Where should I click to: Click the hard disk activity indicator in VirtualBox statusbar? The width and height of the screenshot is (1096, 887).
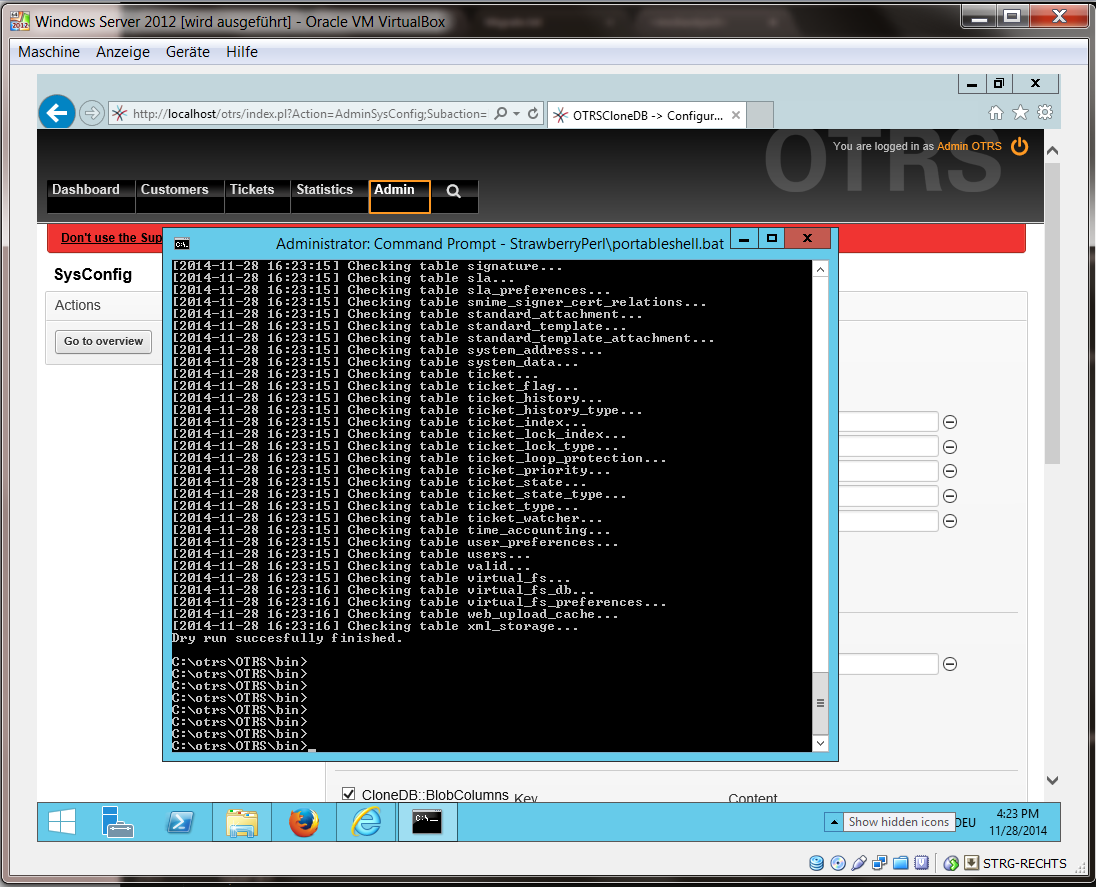point(816,862)
